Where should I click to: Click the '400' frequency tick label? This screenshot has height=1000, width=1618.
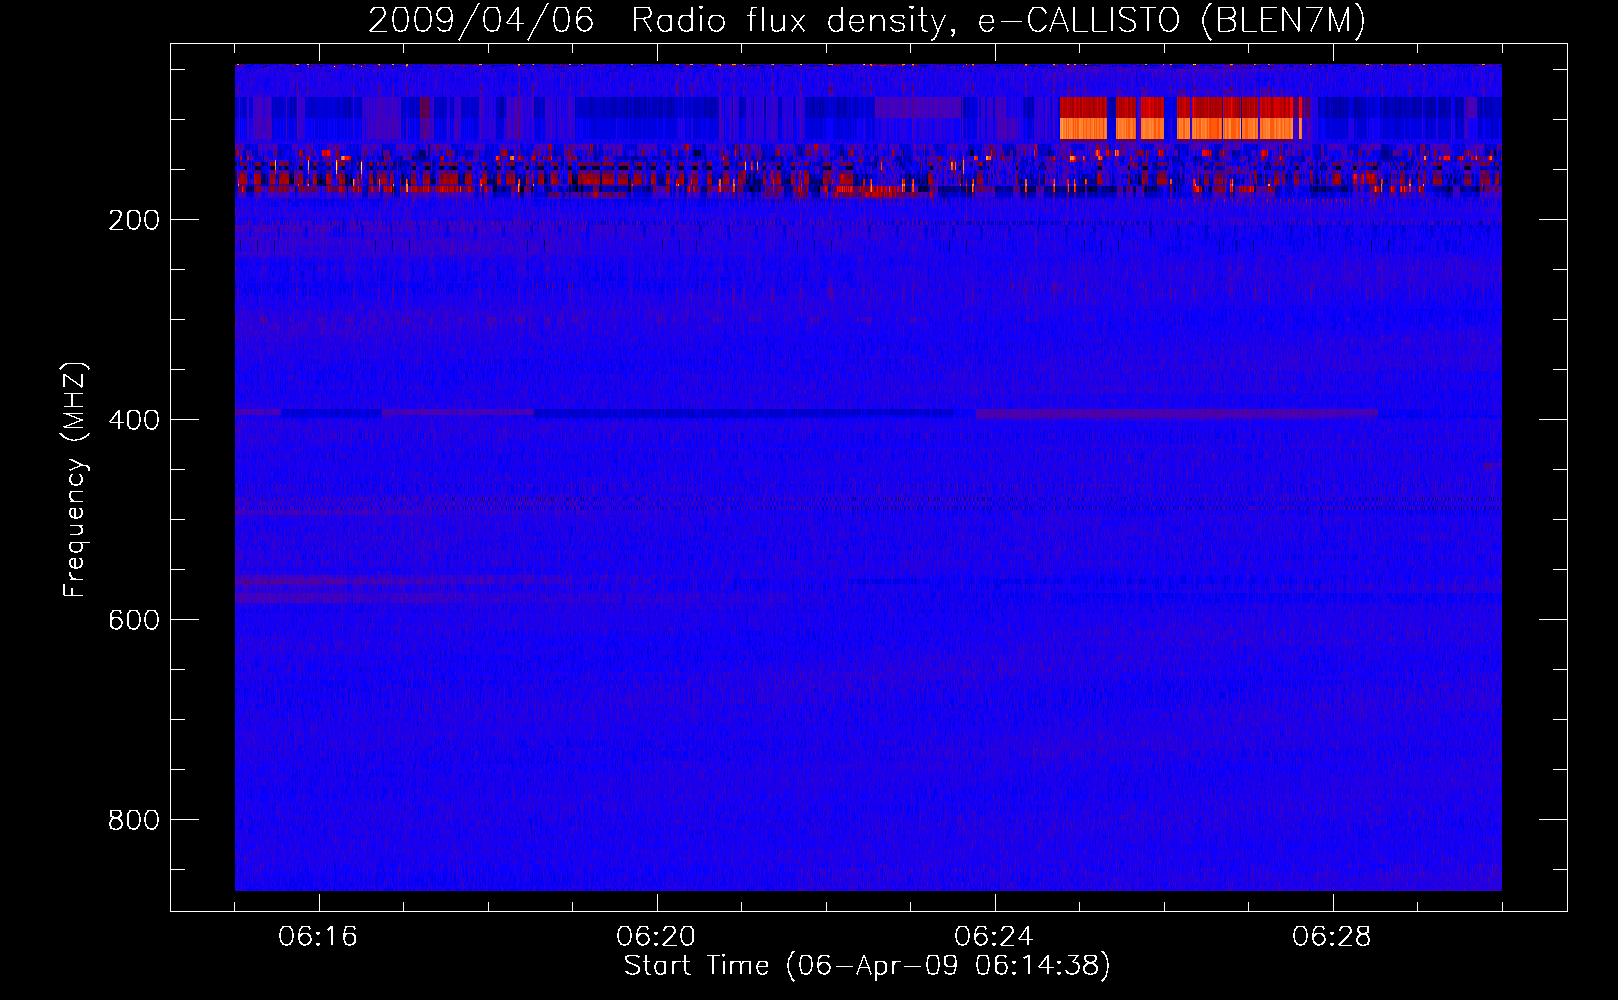click(x=134, y=420)
